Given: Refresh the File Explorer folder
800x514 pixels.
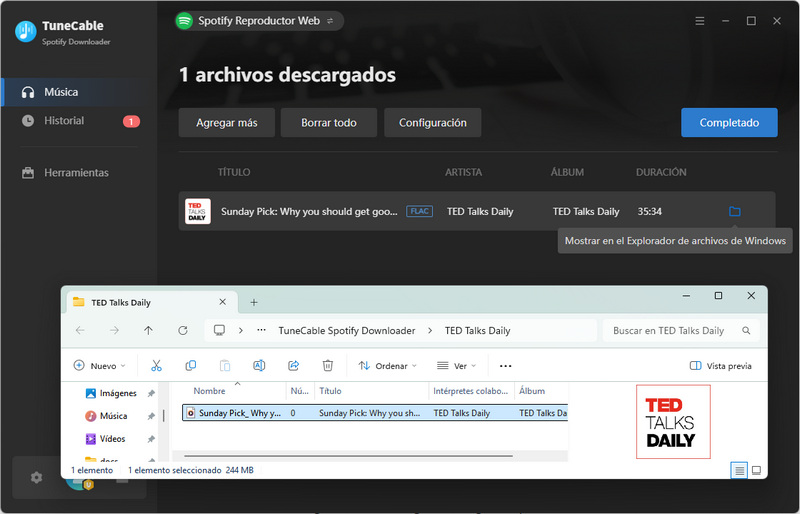Looking at the screenshot, I should (x=183, y=331).
